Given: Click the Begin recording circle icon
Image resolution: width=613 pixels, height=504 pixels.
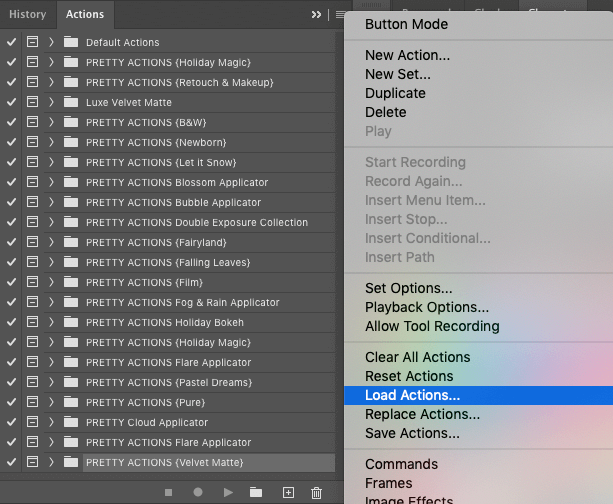Looking at the screenshot, I should tap(198, 492).
